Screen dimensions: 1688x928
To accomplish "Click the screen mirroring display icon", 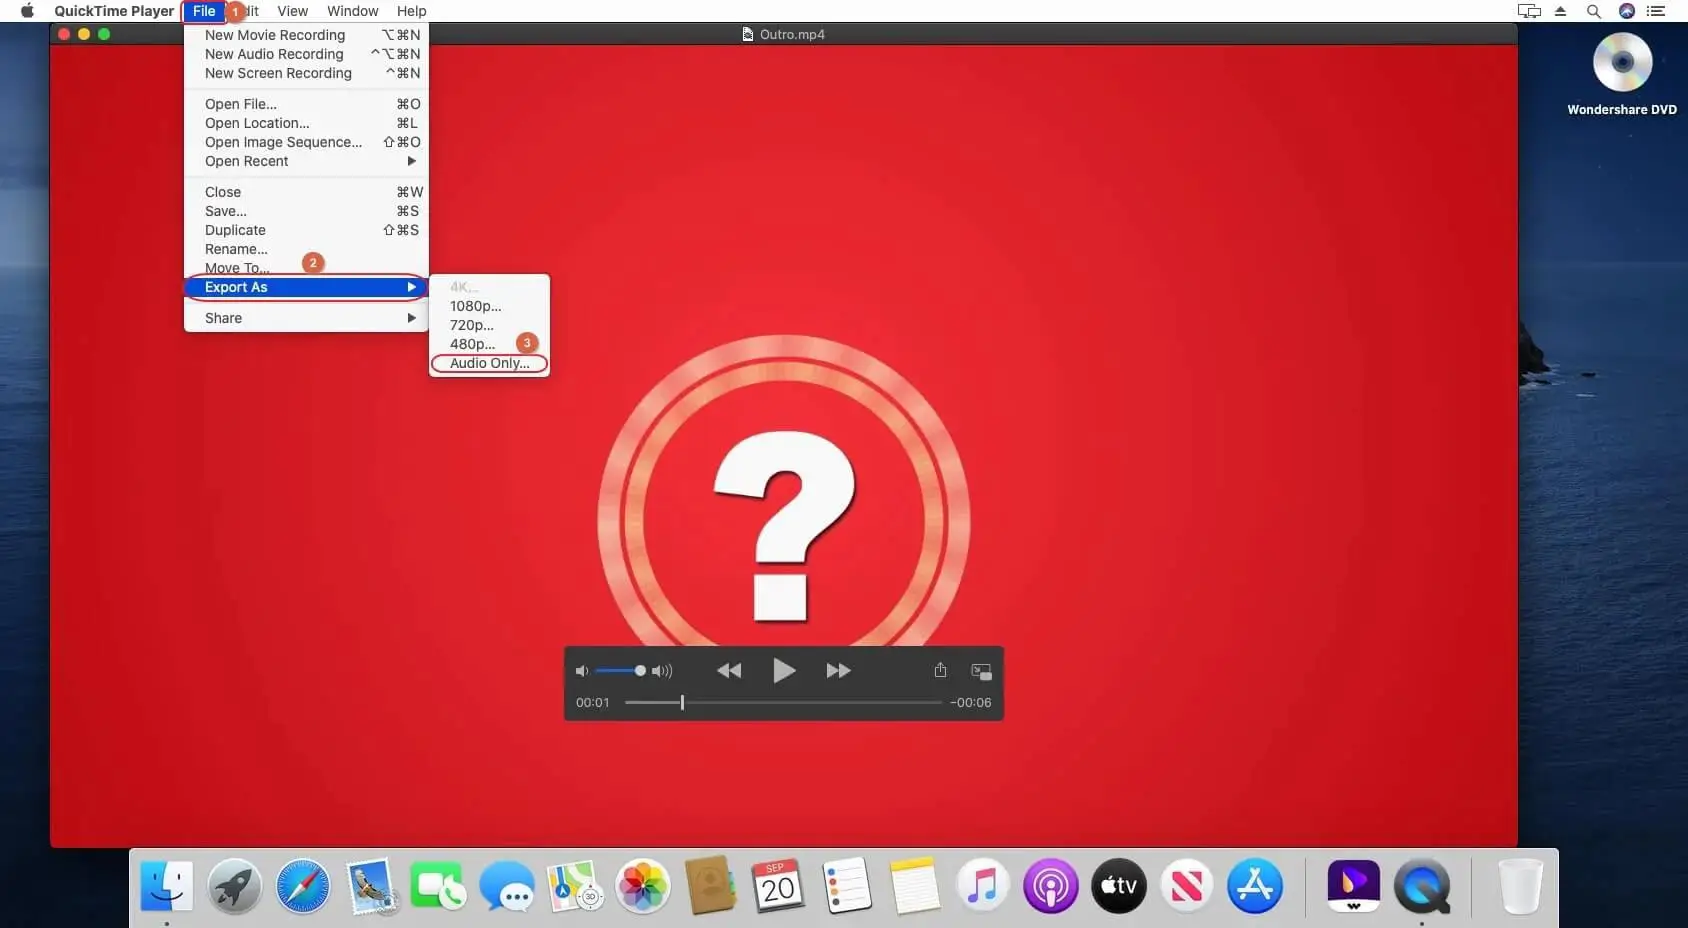I will [x=1529, y=11].
